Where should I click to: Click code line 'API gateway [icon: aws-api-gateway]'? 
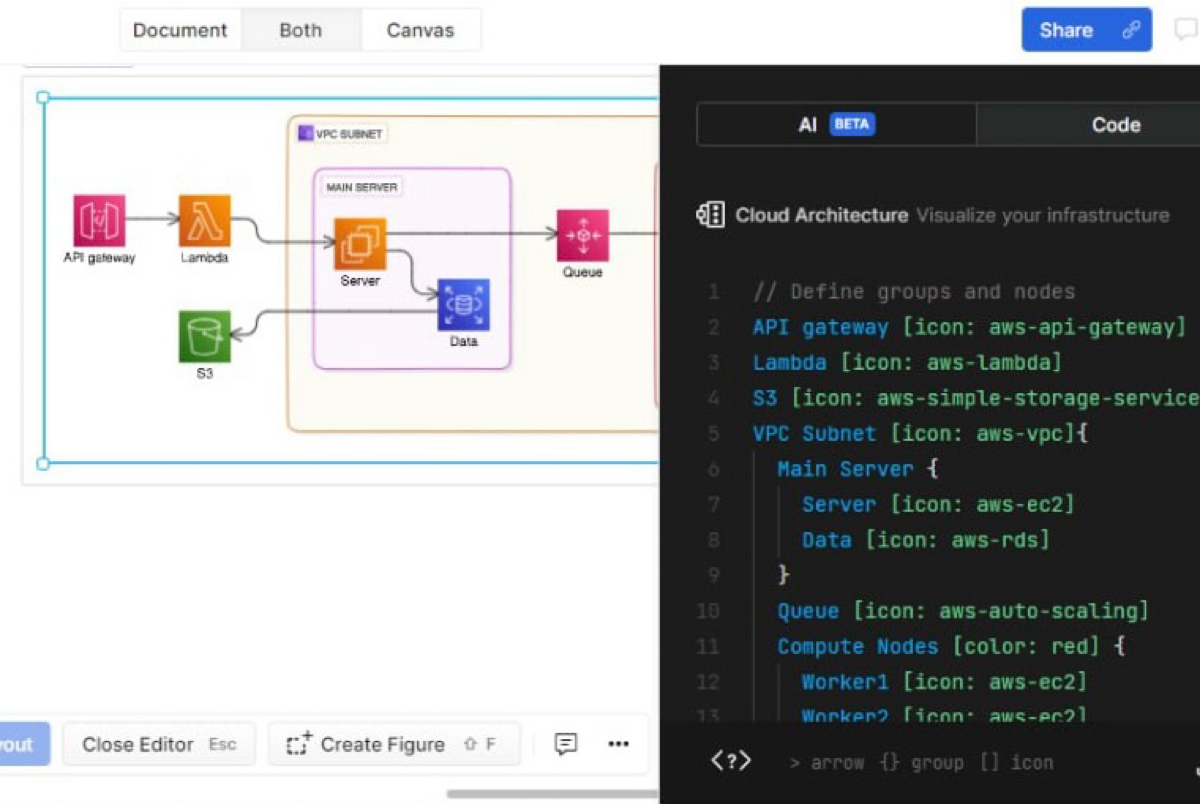click(969, 327)
